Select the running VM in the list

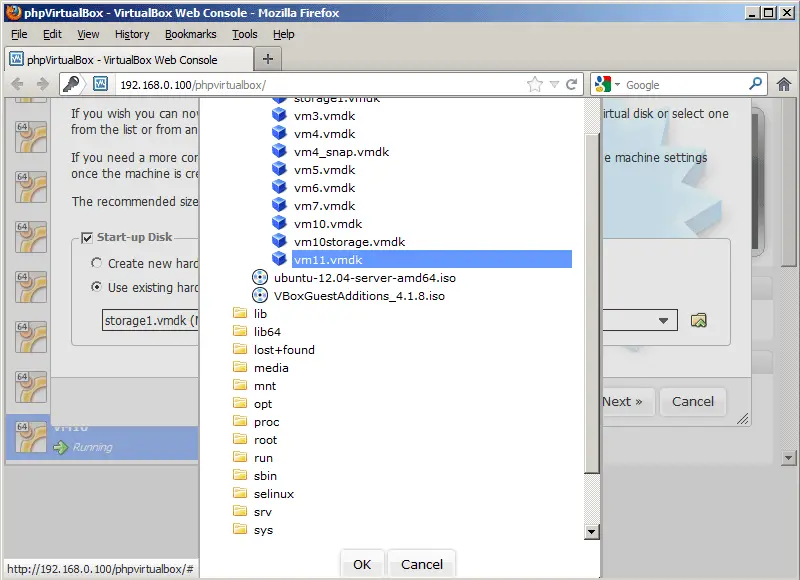click(x=102, y=436)
